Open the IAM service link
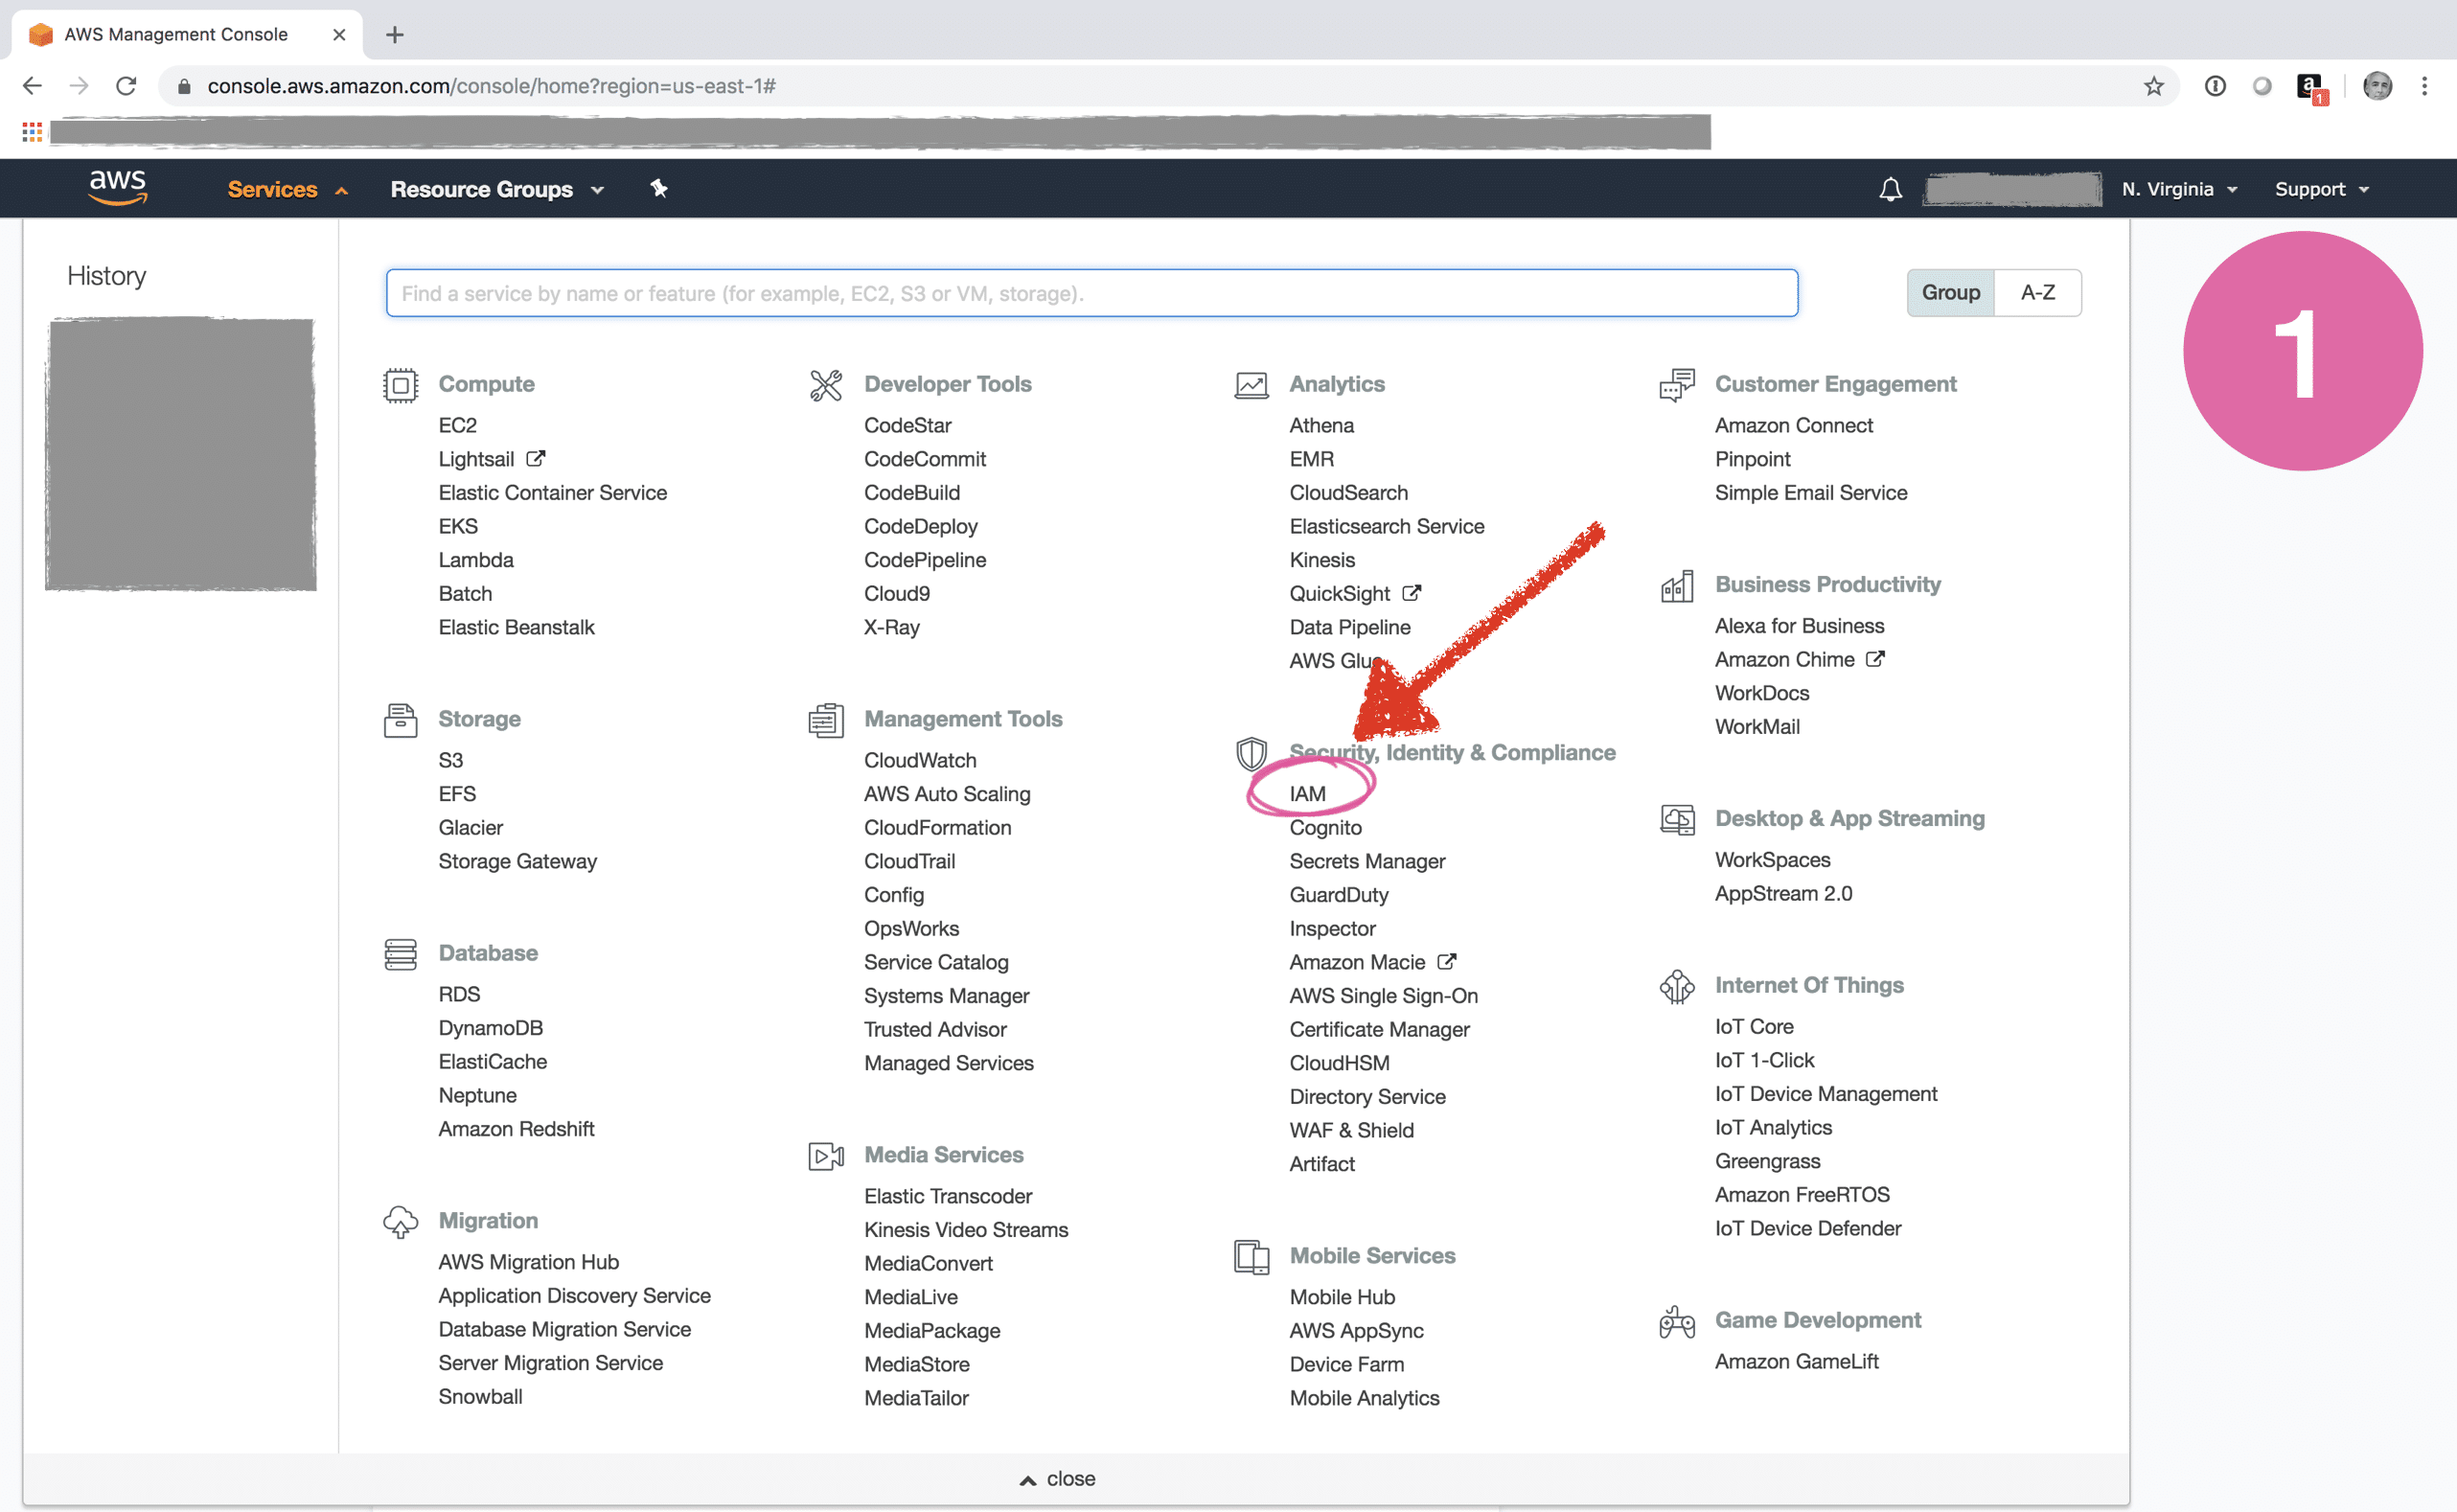This screenshot has height=1512, width=2457. point(1307,793)
